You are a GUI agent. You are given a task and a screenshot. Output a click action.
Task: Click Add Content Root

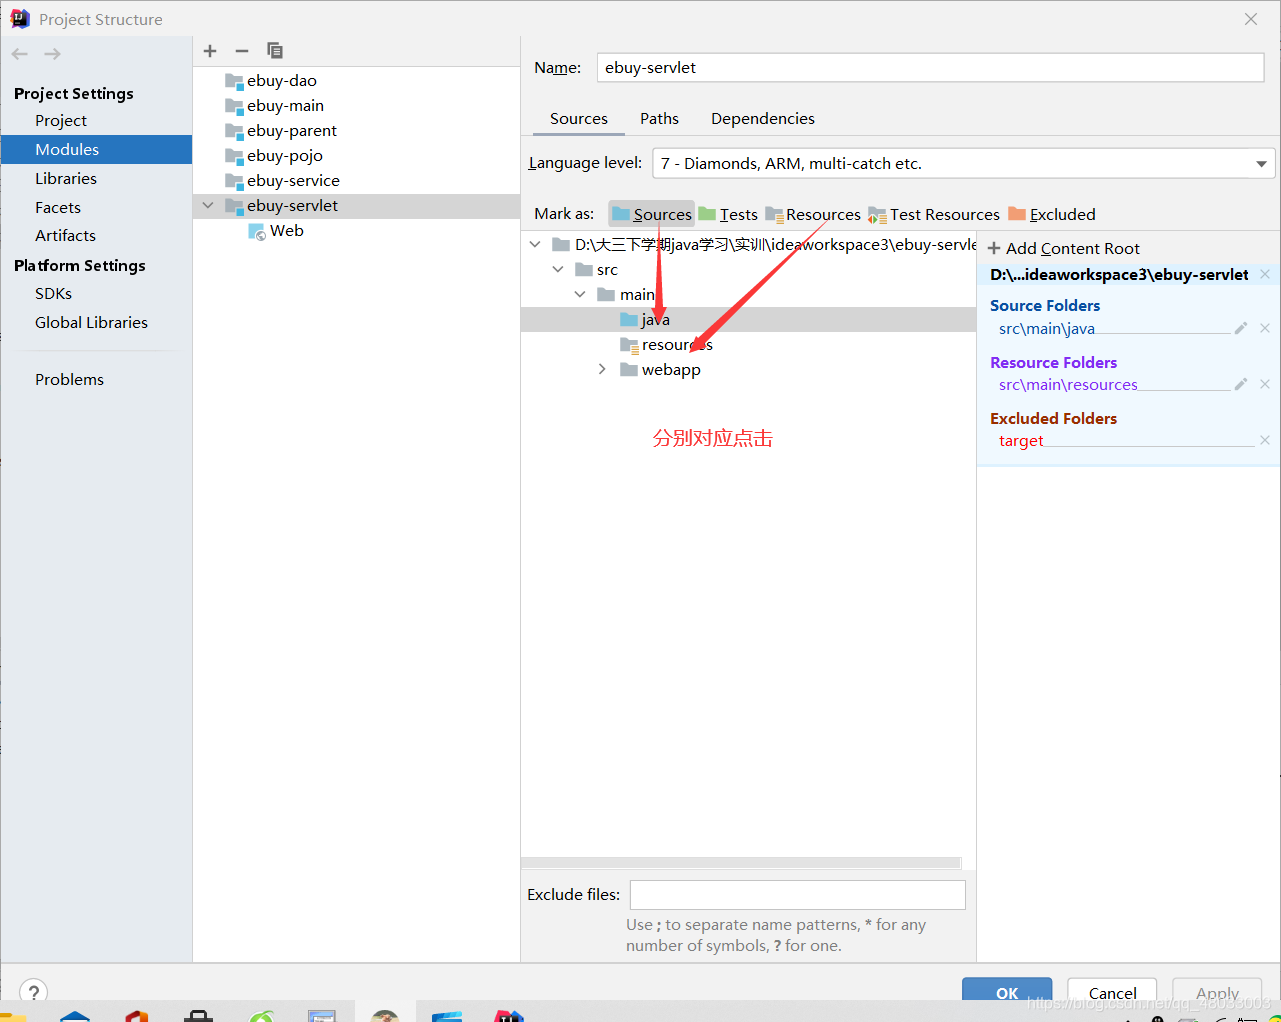coord(1064,248)
